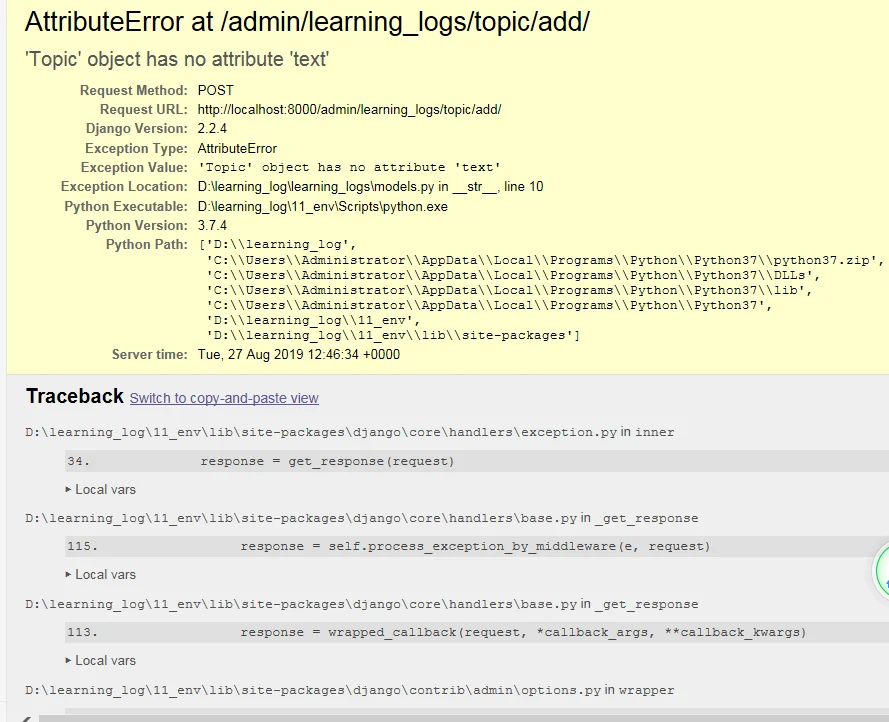The image size is (889, 722).
Task: Click the Exception Location models.py path
Action: pyautogui.click(x=370, y=187)
